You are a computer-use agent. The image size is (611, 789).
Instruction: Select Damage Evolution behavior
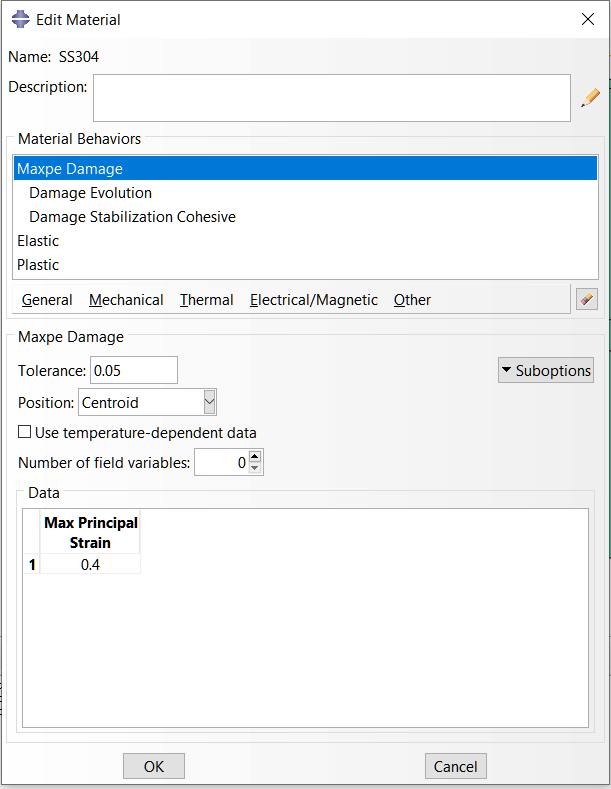pos(91,193)
